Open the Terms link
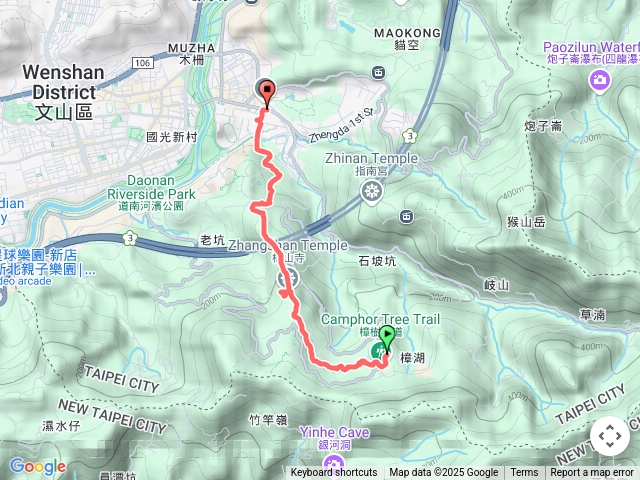640x480 pixels. 524,473
